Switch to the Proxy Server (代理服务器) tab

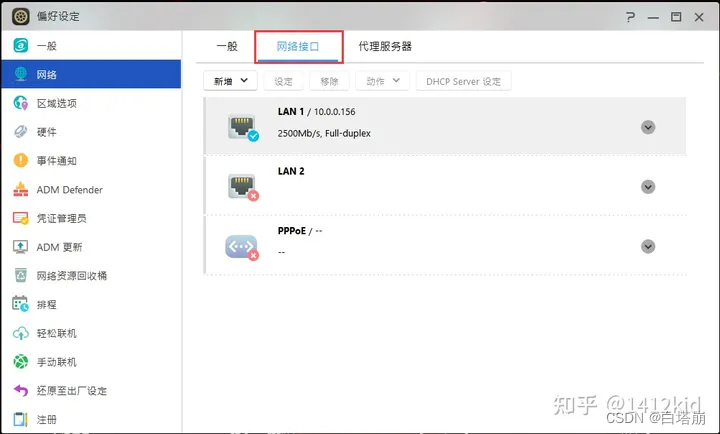pos(385,46)
